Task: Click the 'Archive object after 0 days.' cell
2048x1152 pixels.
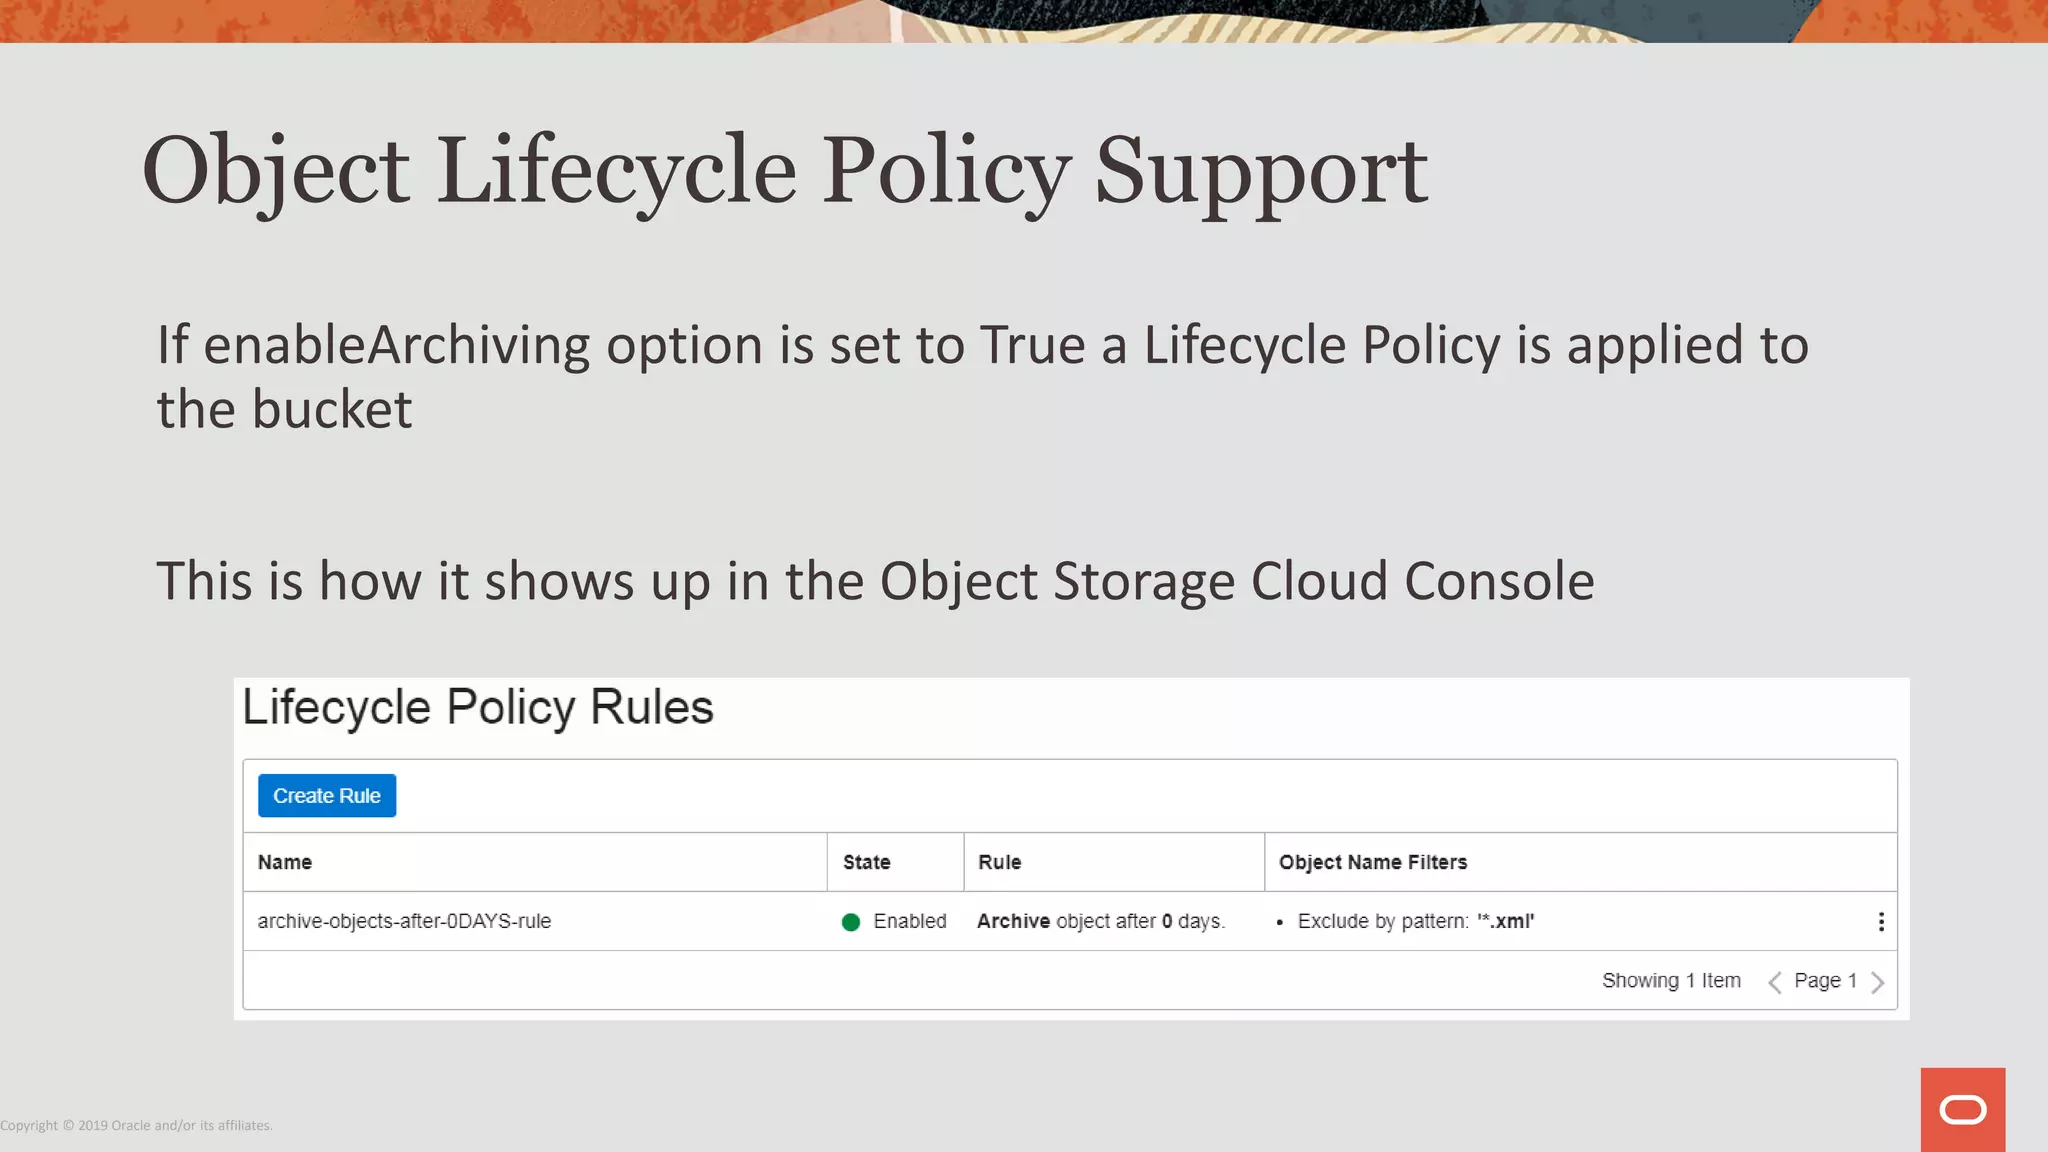Action: click(x=1101, y=921)
